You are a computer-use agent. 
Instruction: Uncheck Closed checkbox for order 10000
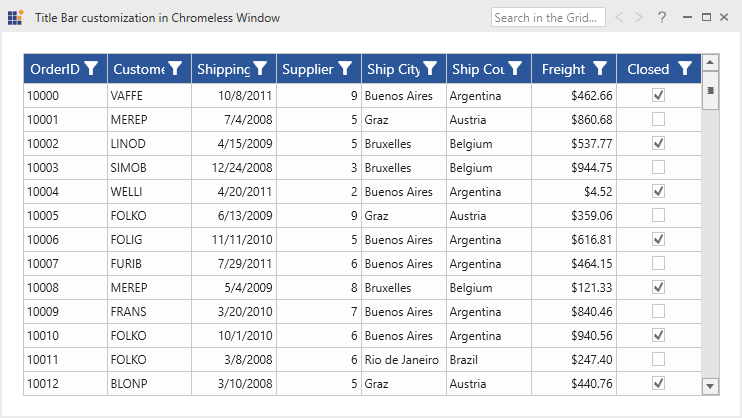click(658, 96)
